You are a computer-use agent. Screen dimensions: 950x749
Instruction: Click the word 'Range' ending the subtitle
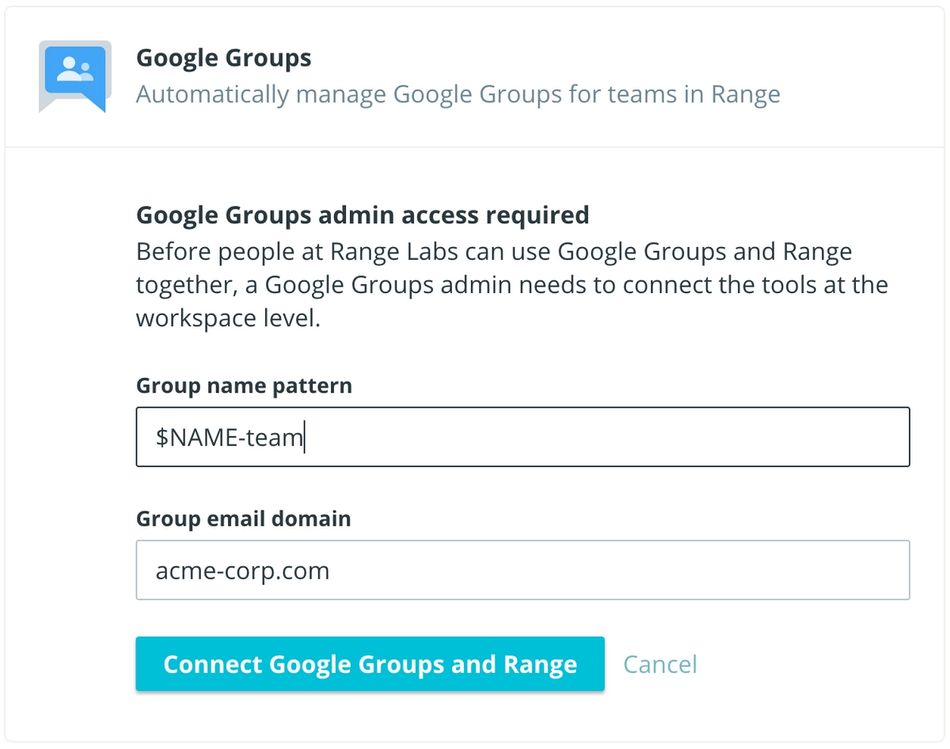tap(745, 95)
